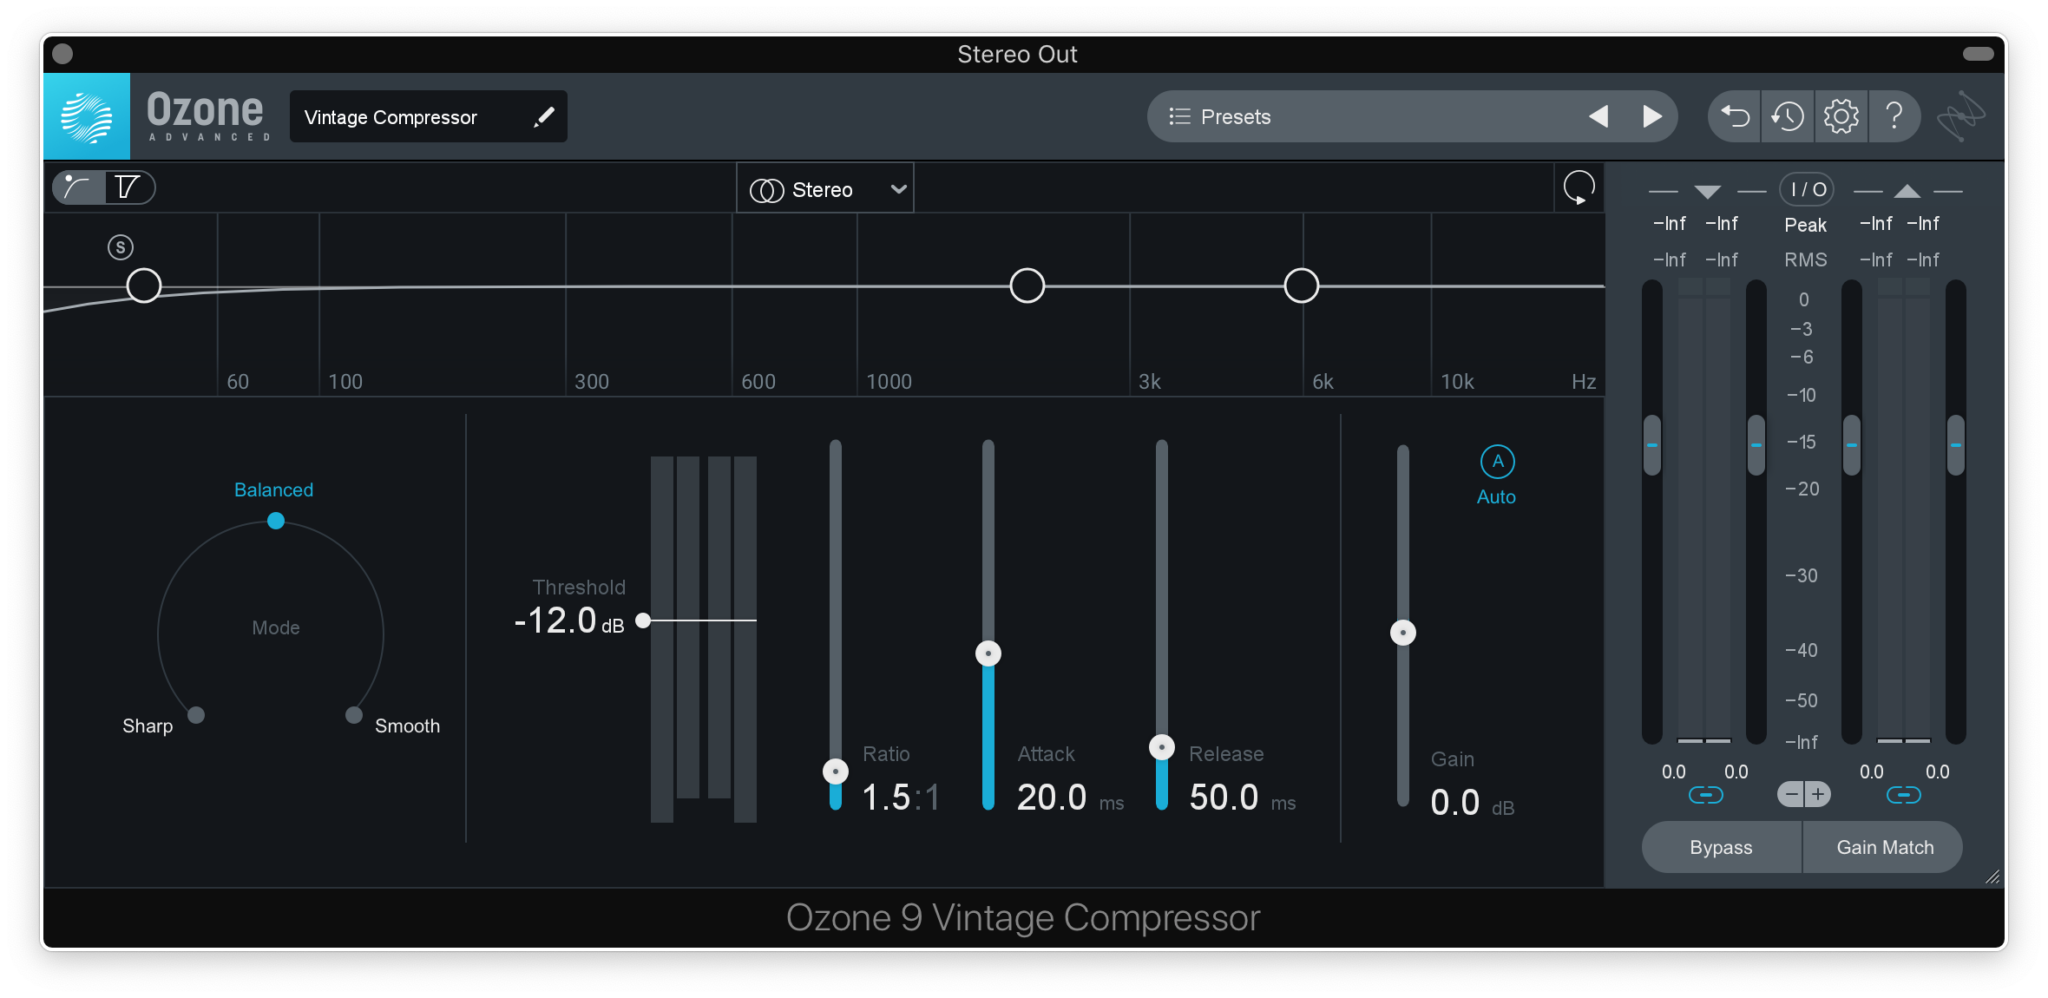Viewport: 2048px width, 998px height.
Task: Select the EQ node near 6k on the spectrum
Action: pos(1300,285)
